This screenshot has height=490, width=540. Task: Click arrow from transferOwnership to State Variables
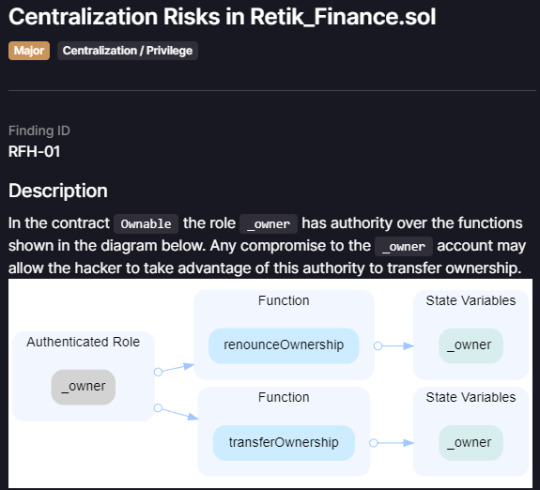[x=392, y=443]
